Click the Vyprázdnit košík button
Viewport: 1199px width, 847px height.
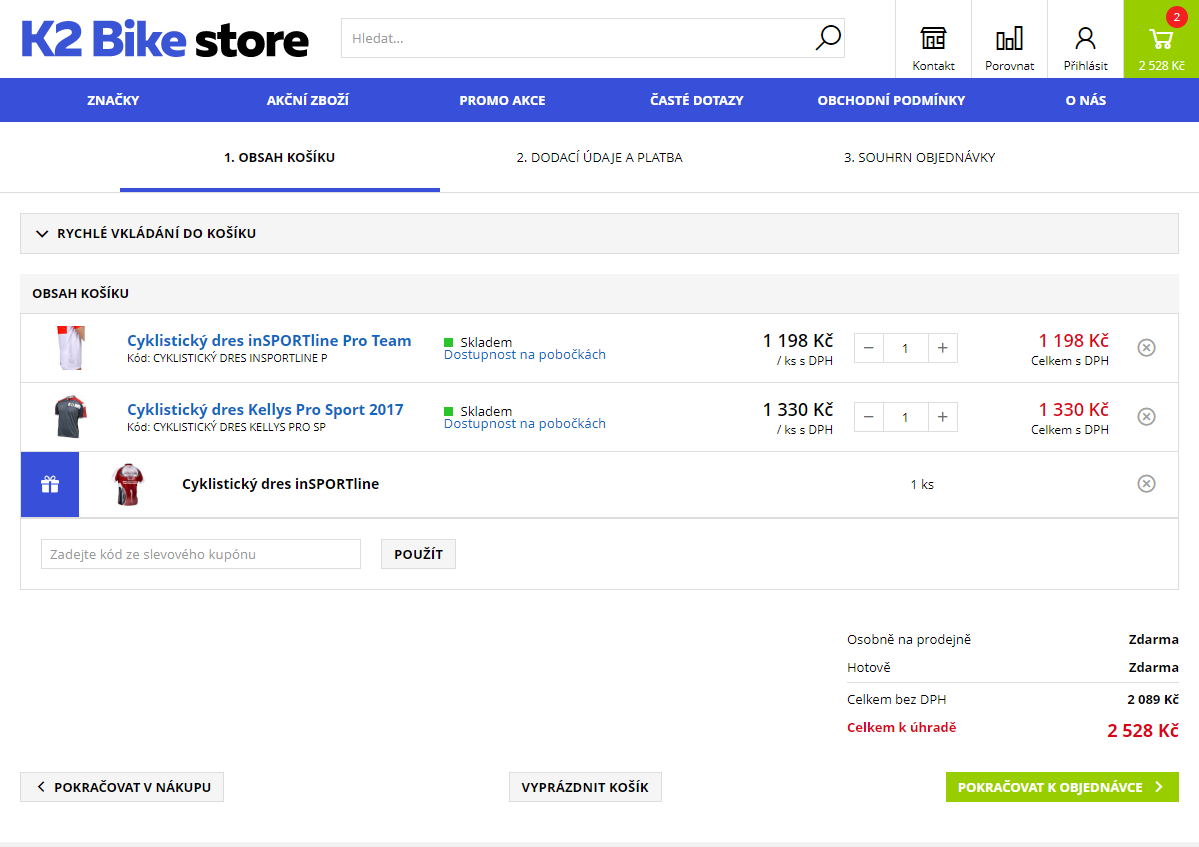(x=585, y=787)
